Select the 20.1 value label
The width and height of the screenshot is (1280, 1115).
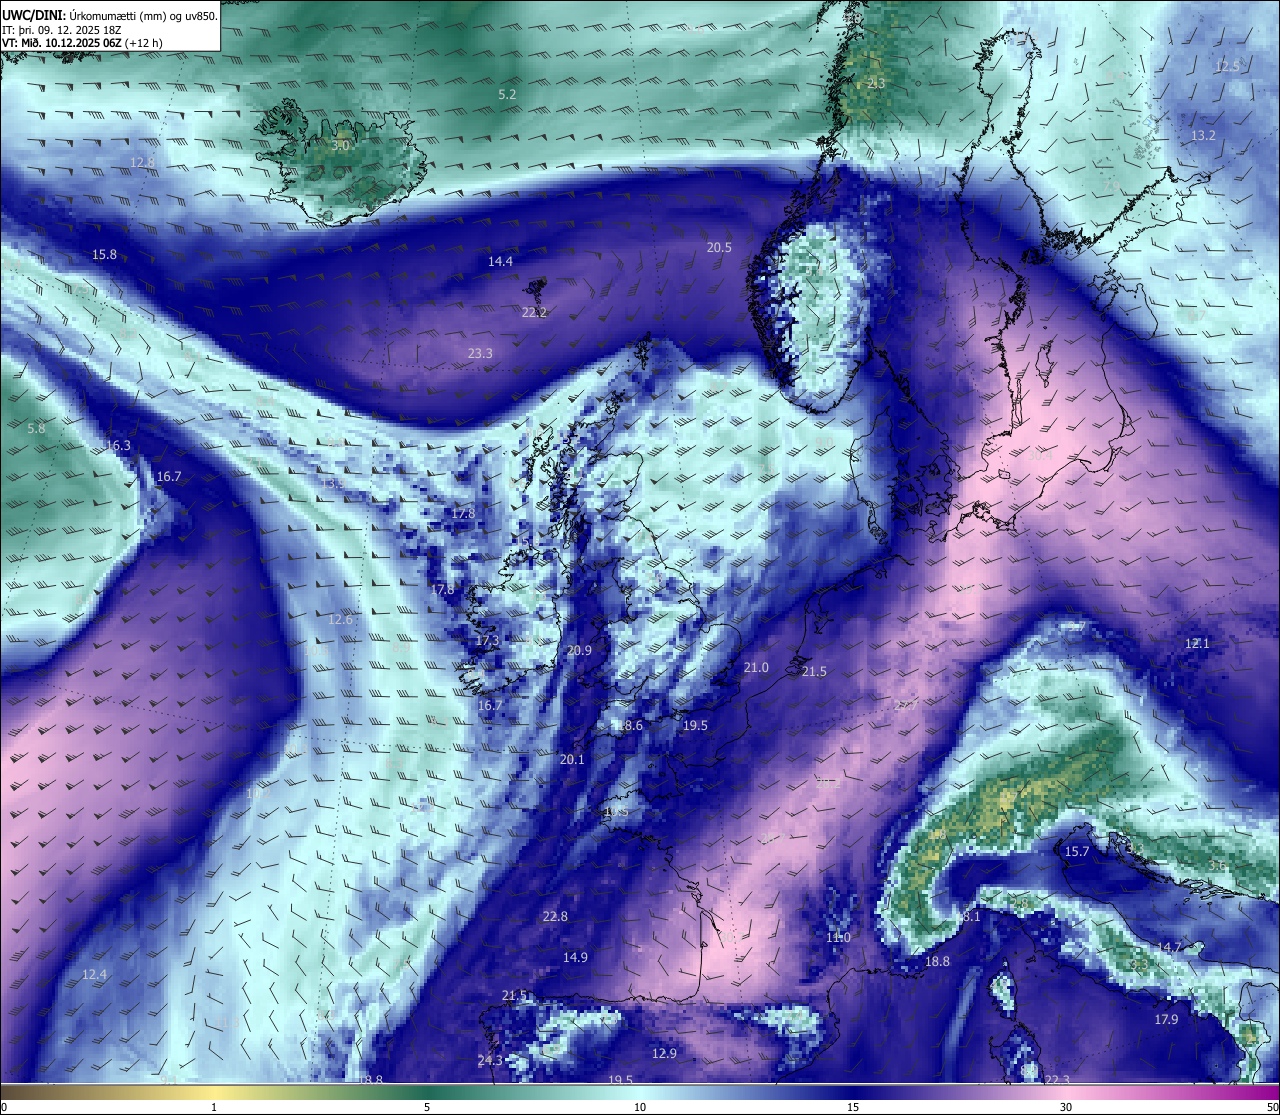click(x=572, y=760)
